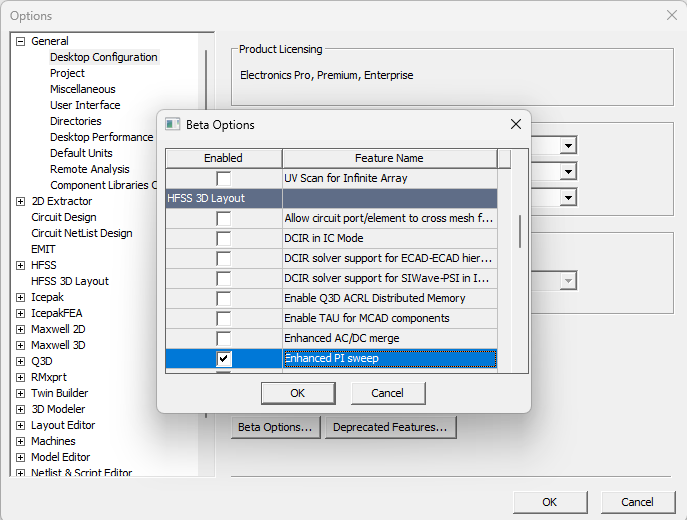The width and height of the screenshot is (687, 520).
Task: Select Directories in the options tree
Action: click(x=76, y=121)
